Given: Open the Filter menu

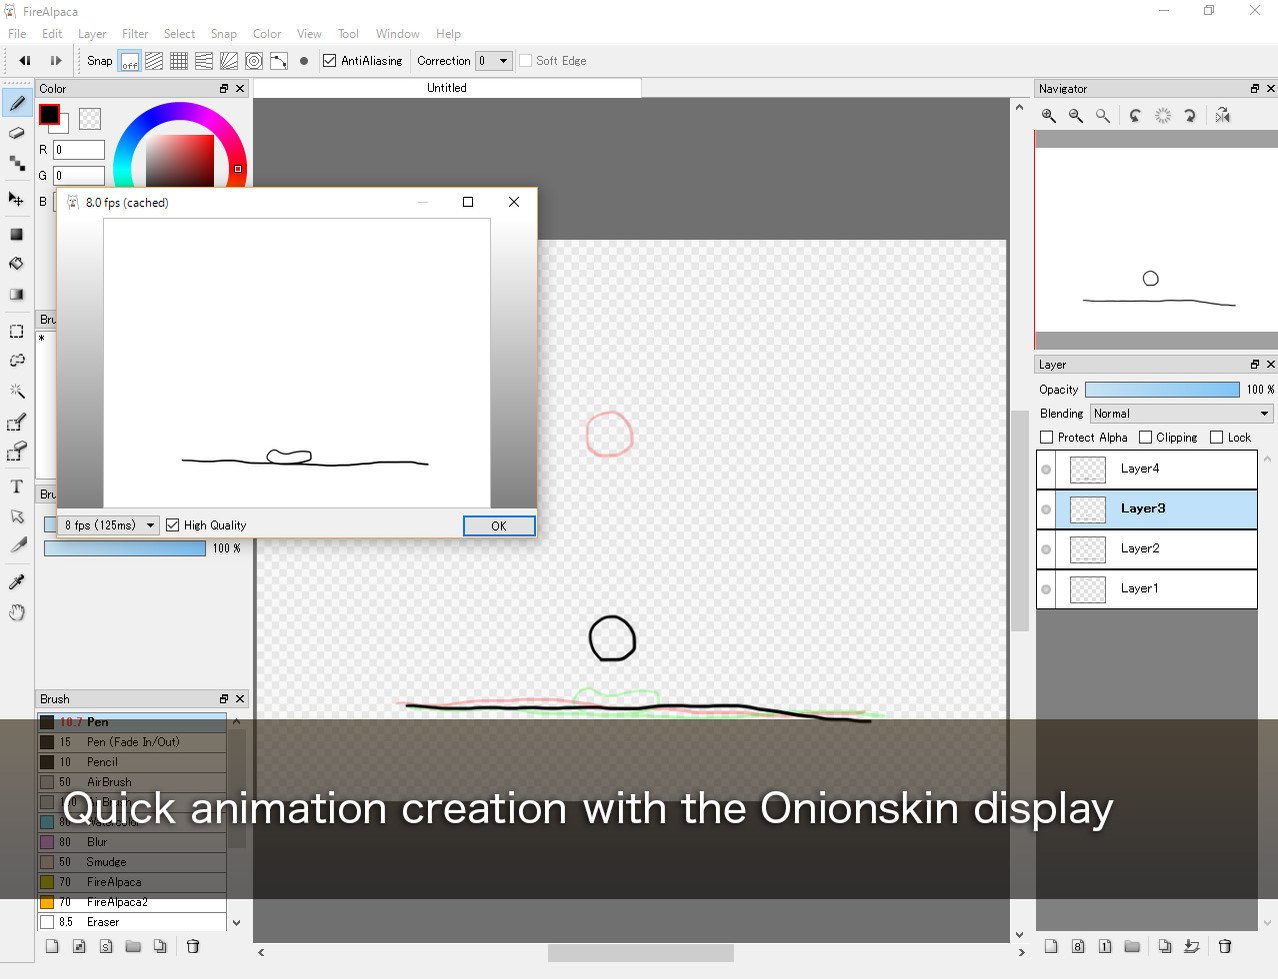Looking at the screenshot, I should point(135,33).
